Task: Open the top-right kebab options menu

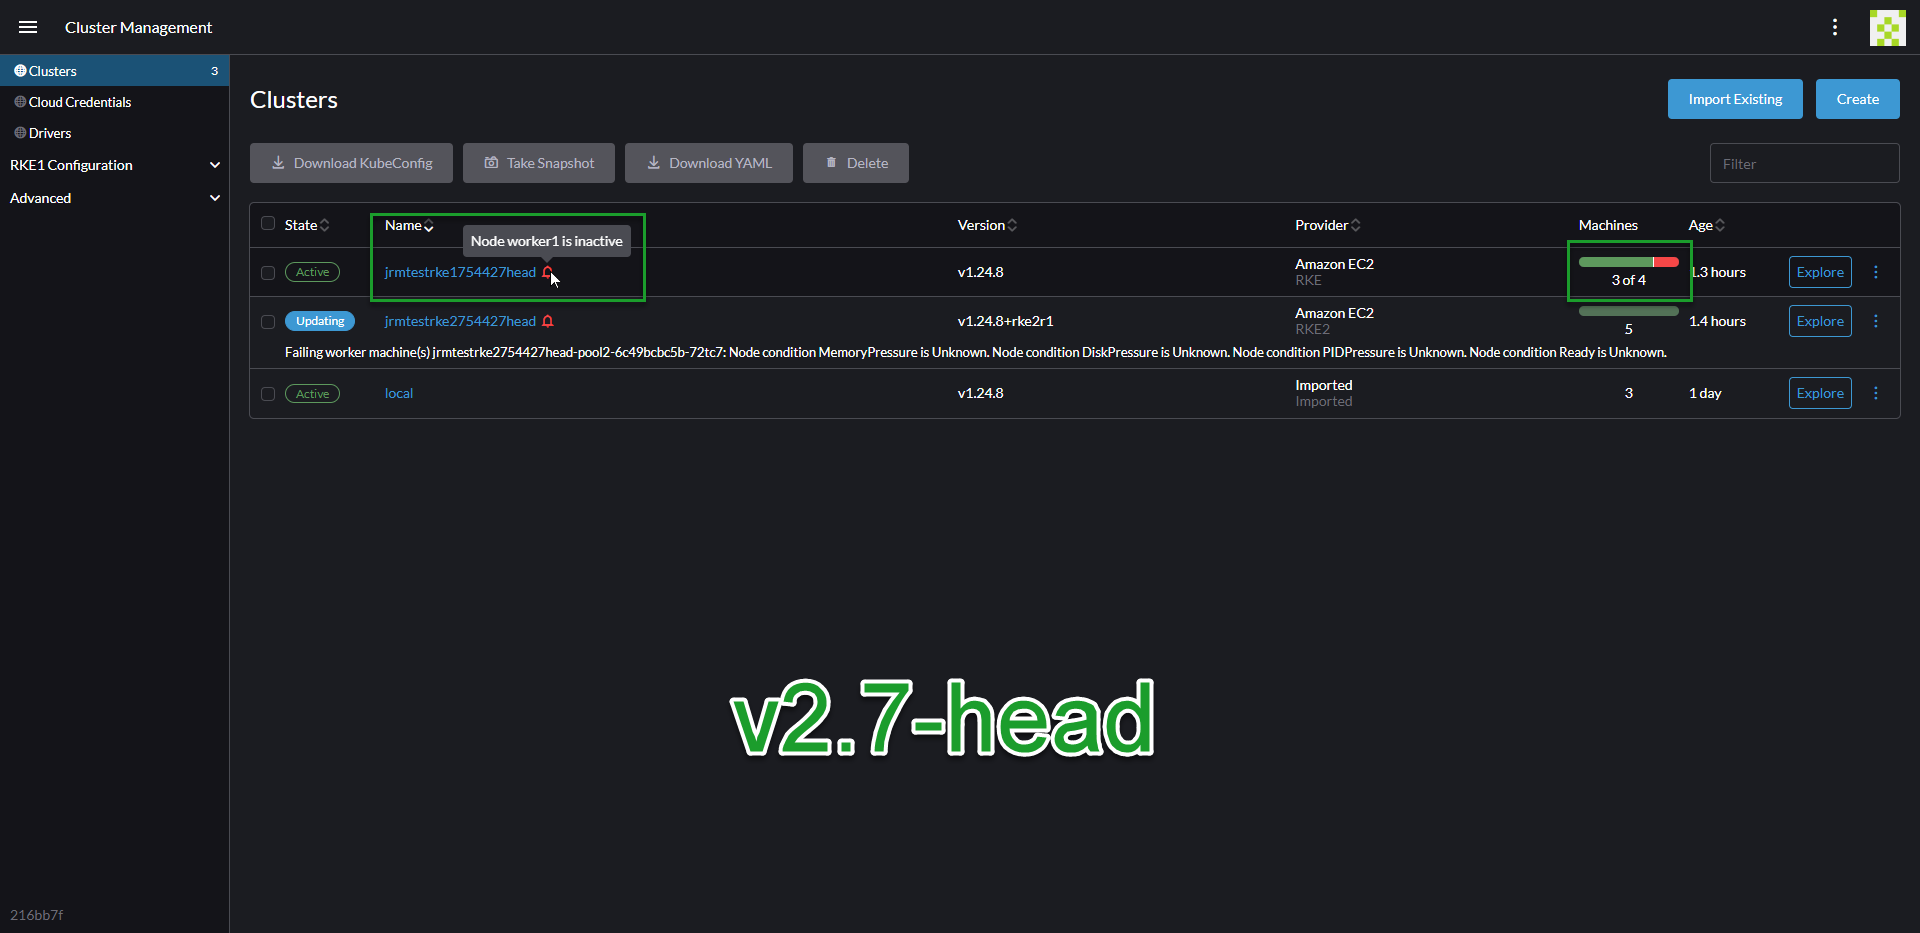Action: [1835, 27]
